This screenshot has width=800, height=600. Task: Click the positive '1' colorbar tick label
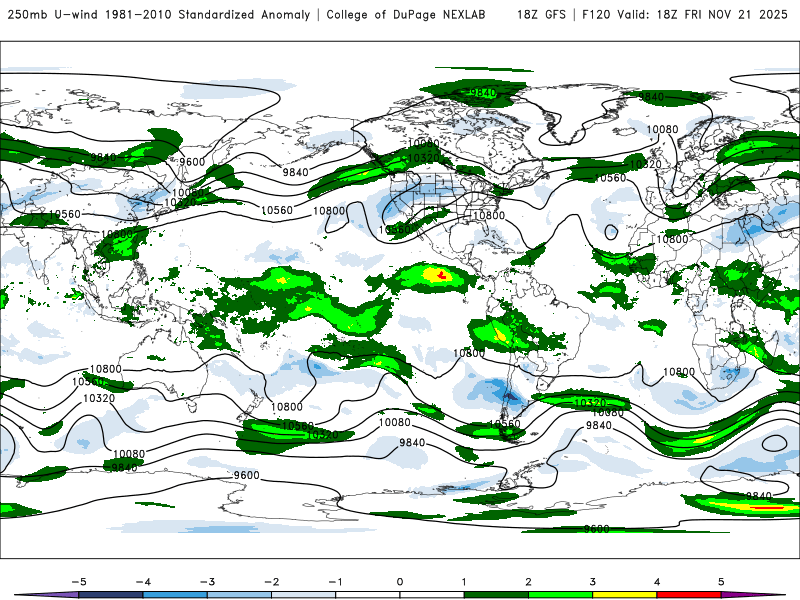[464, 582]
